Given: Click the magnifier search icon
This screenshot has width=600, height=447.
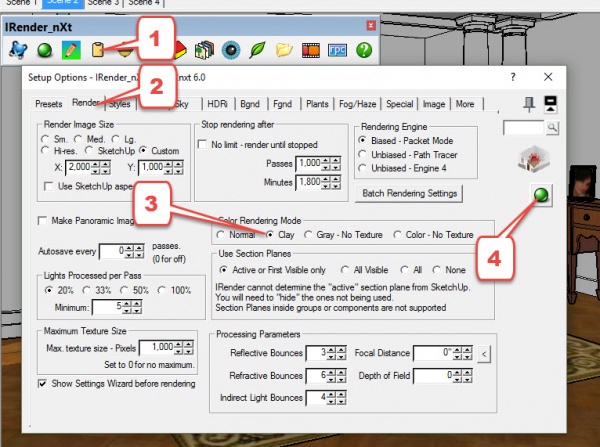Looking at the screenshot, I should click(x=551, y=128).
